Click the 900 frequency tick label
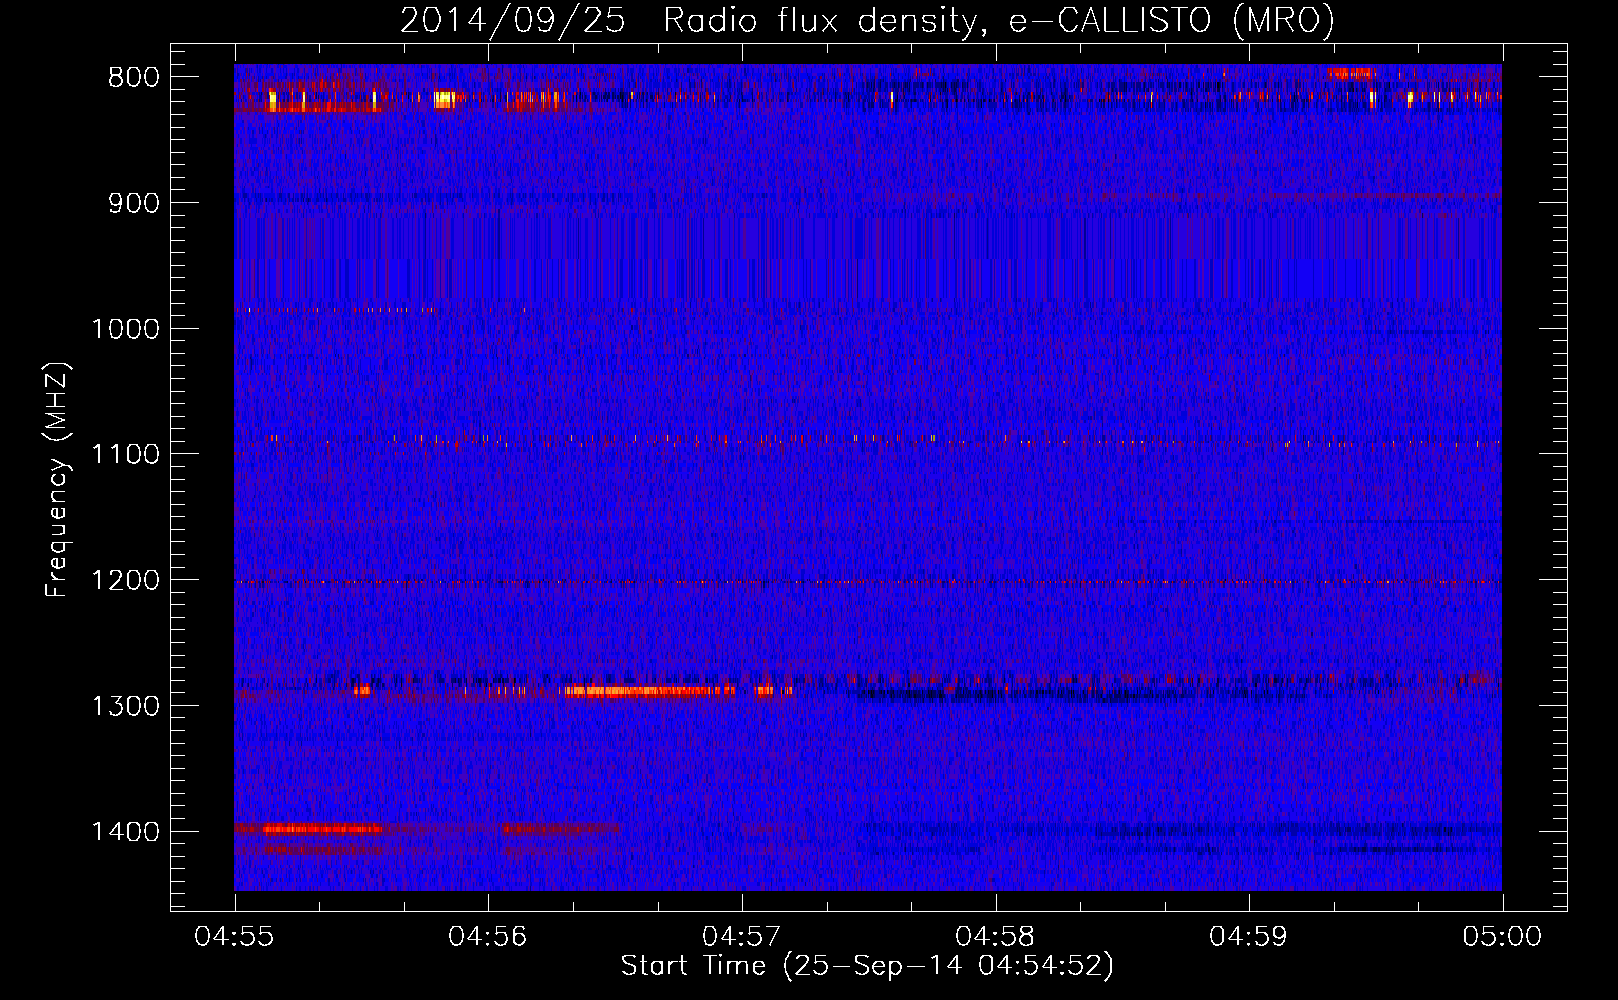1618x1000 pixels. pos(134,204)
